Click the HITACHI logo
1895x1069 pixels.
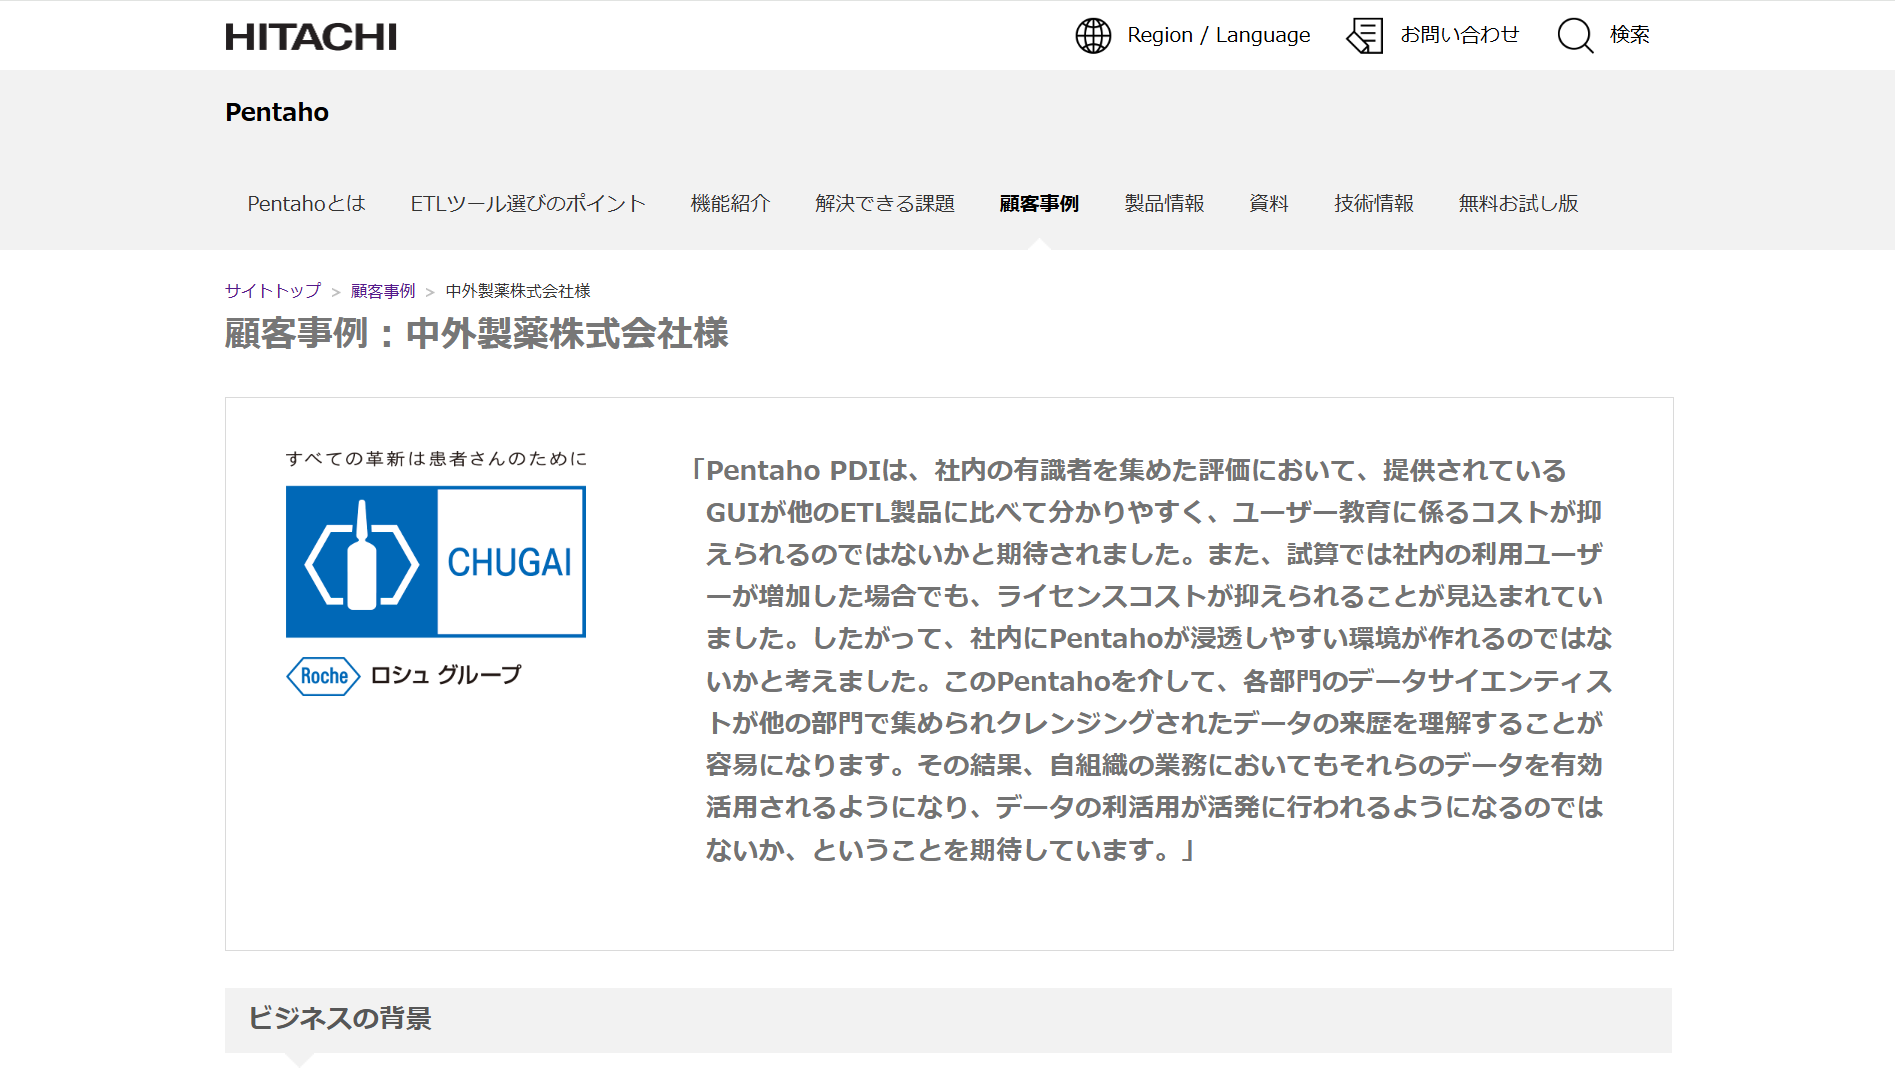(310, 35)
